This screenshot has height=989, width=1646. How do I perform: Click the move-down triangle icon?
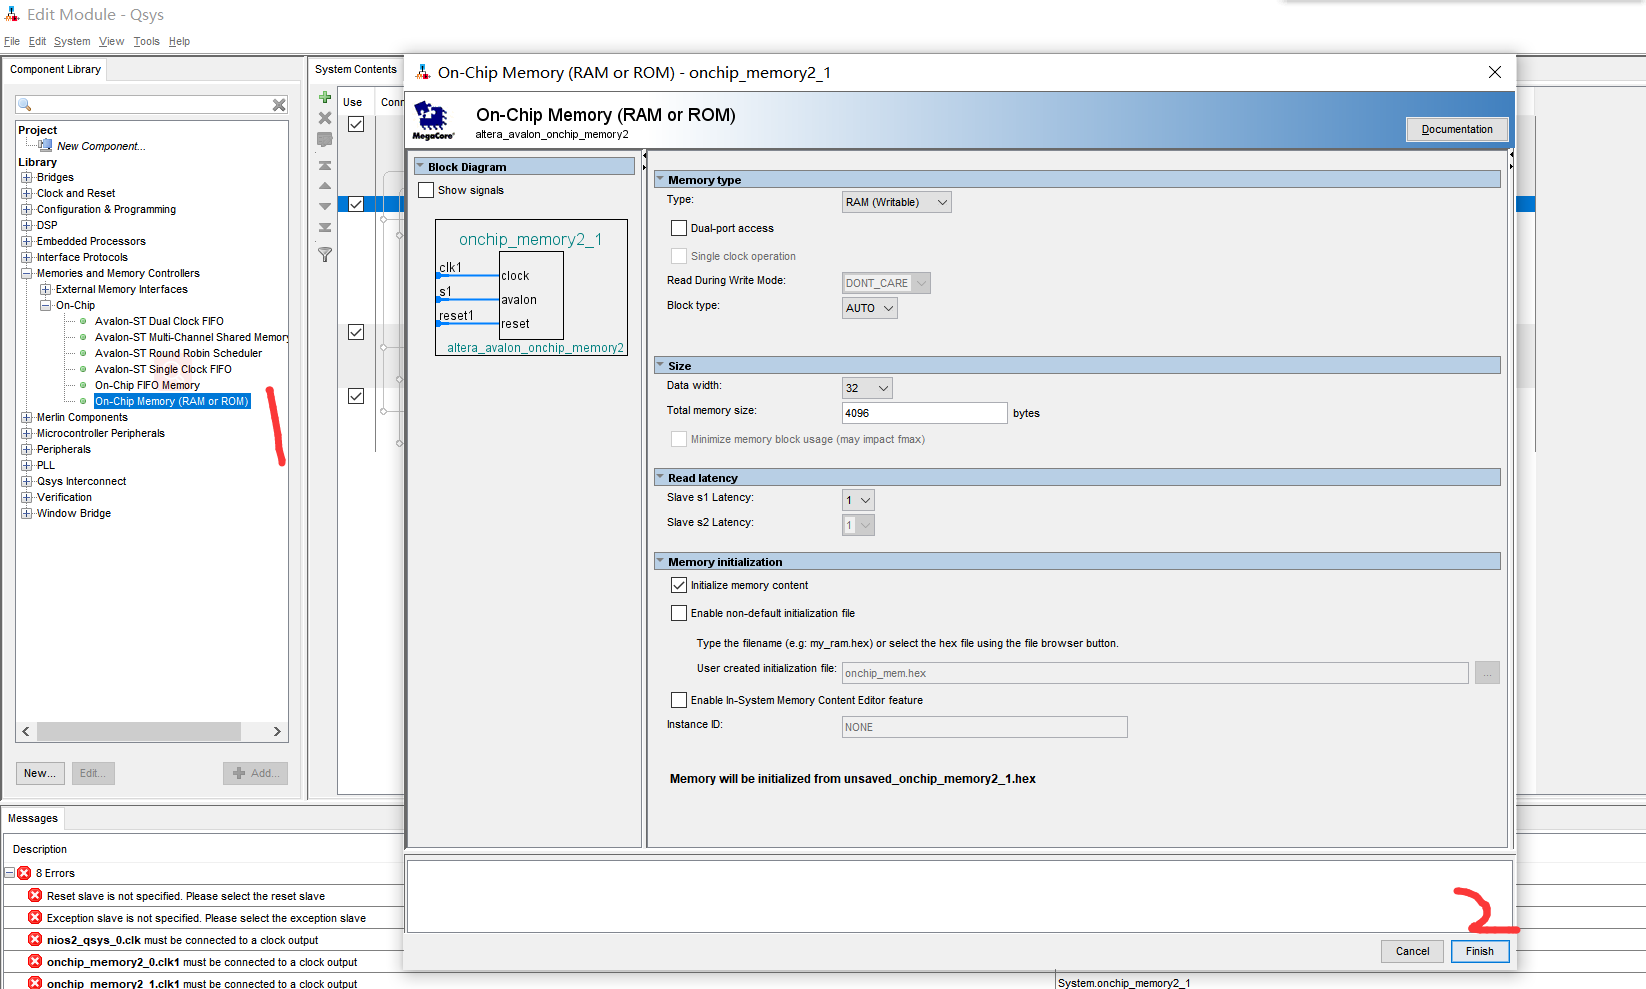[325, 206]
